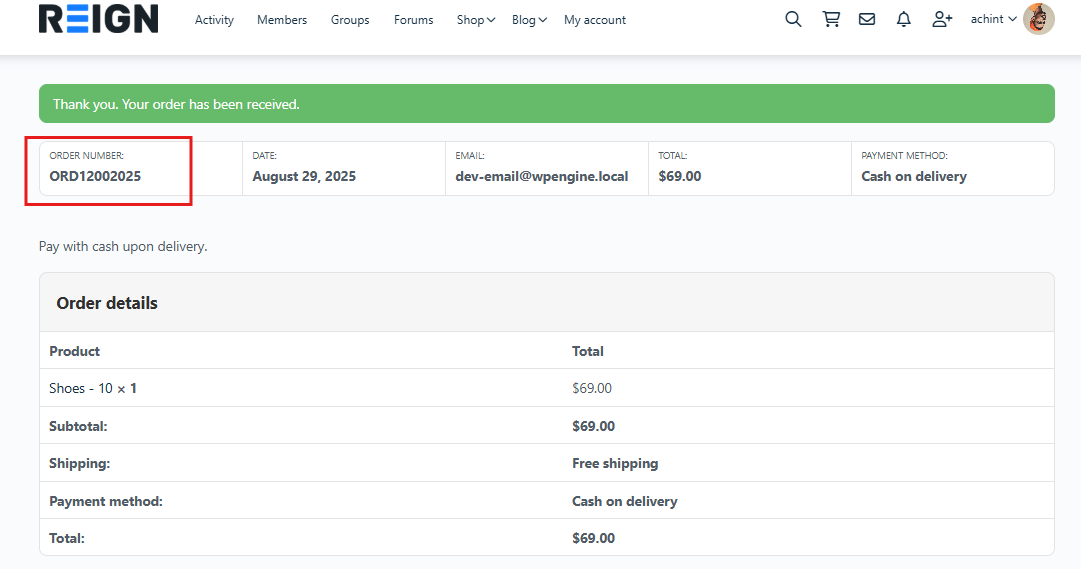Click the Shoes row price $69.00

pyautogui.click(x=592, y=388)
